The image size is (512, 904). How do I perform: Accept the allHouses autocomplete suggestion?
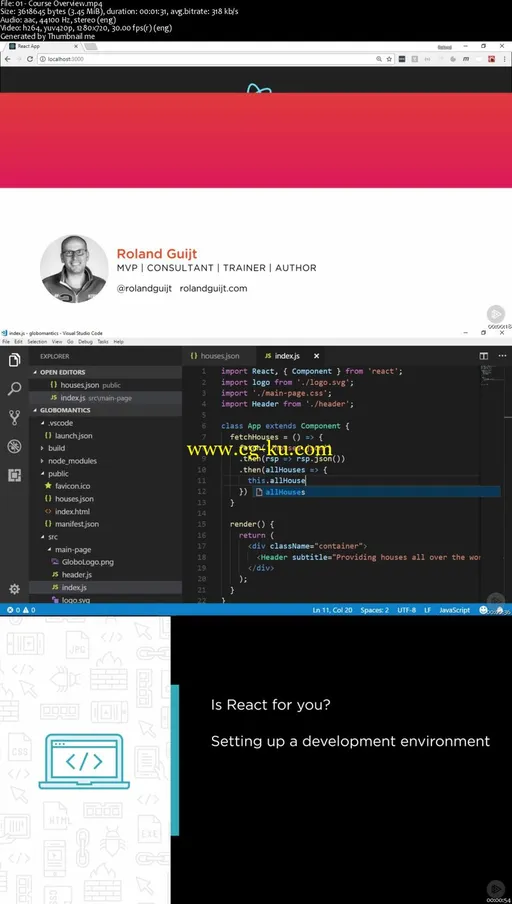pos(376,492)
